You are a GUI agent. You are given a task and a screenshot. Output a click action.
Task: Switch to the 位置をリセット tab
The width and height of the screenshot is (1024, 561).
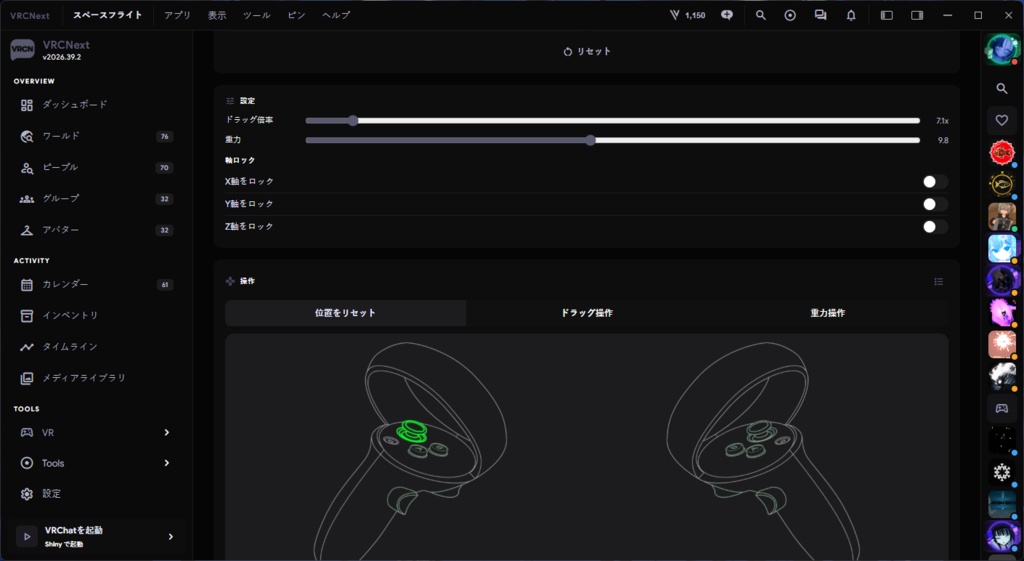(345, 313)
